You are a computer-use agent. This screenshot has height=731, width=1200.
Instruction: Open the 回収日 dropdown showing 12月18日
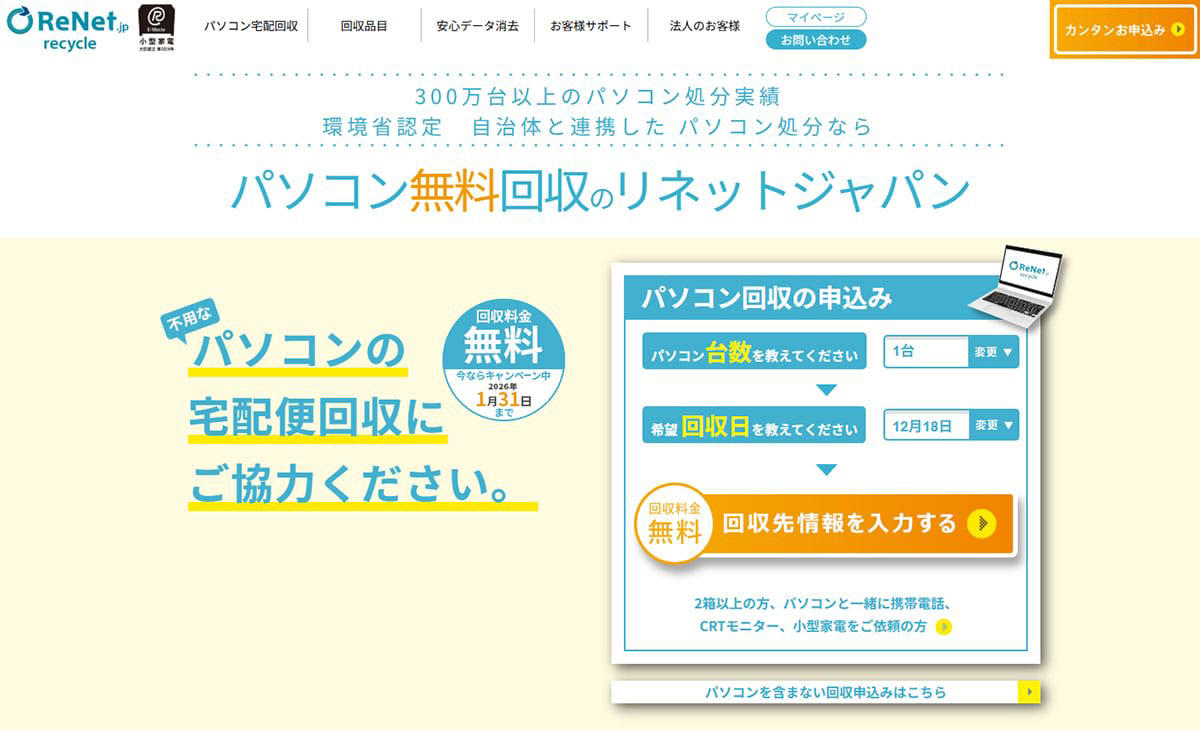(x=951, y=425)
